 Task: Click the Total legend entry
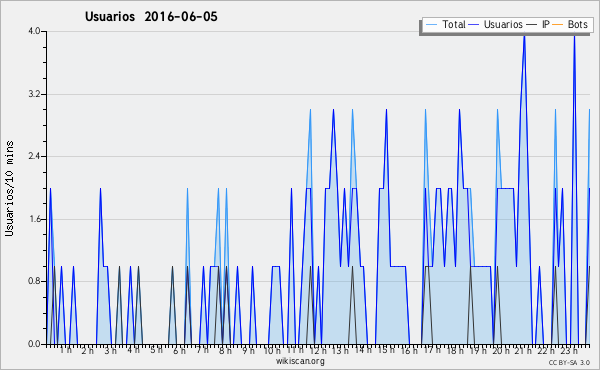pos(445,25)
